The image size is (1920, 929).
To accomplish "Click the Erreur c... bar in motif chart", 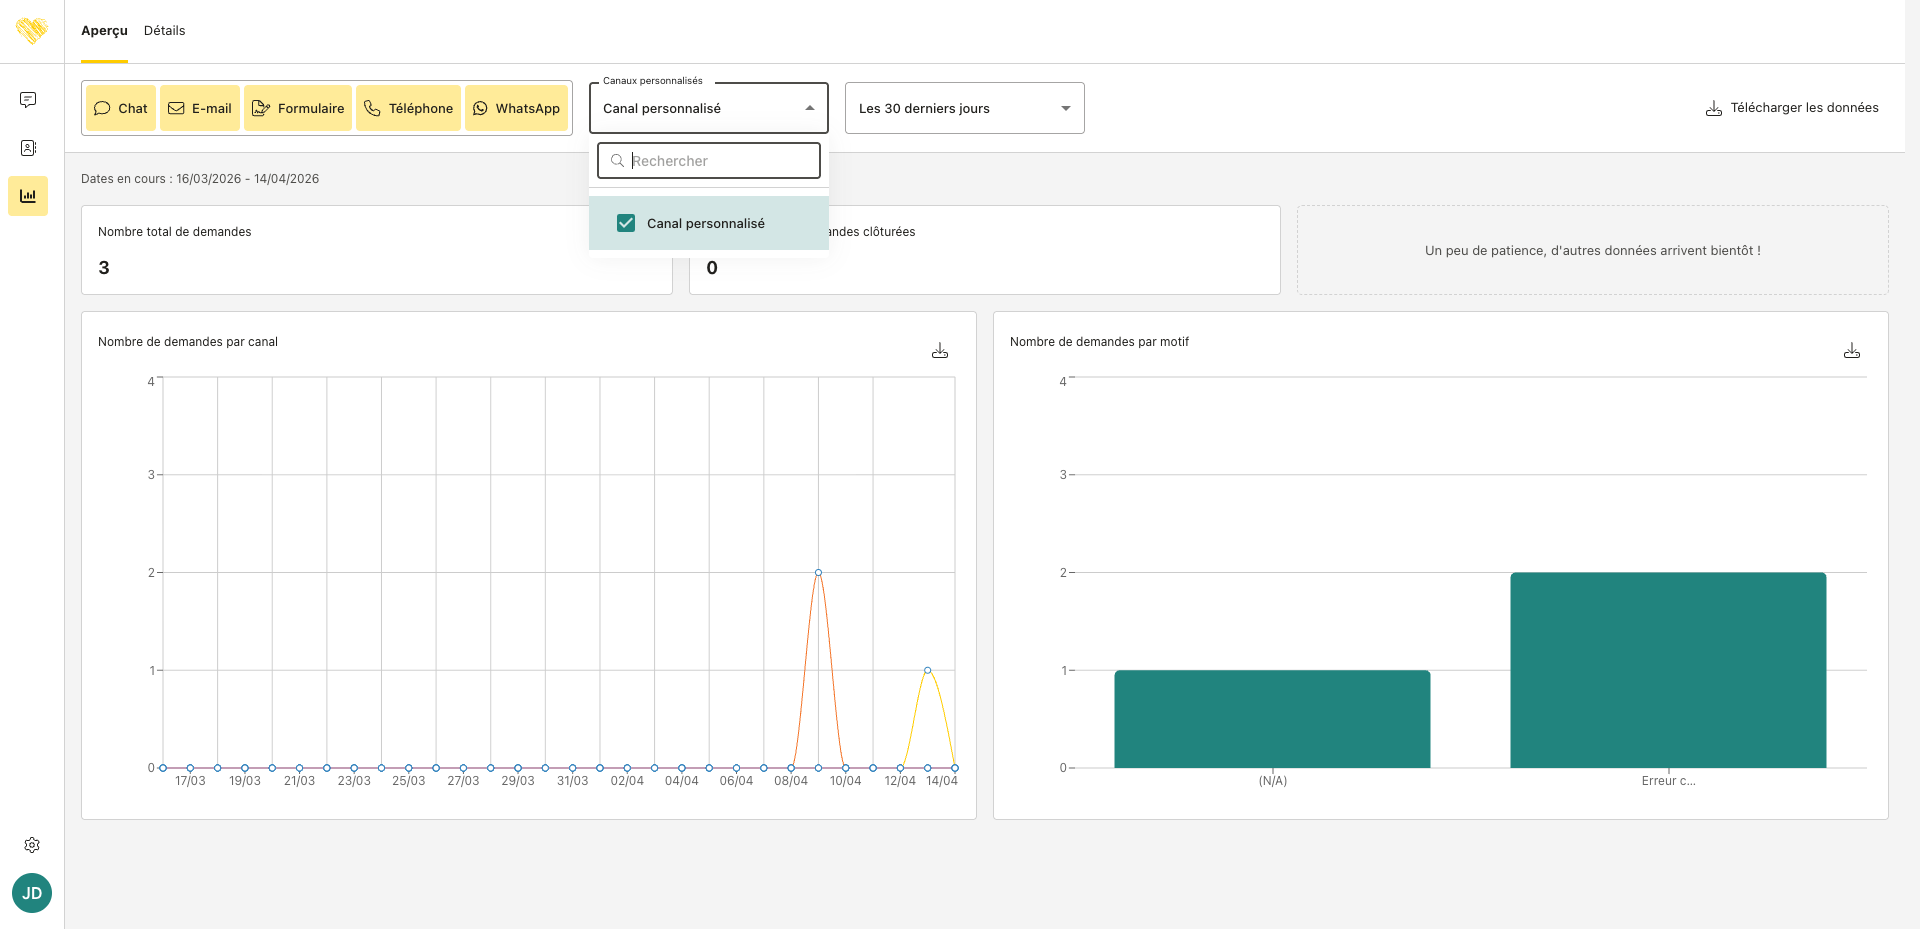I will [1668, 670].
